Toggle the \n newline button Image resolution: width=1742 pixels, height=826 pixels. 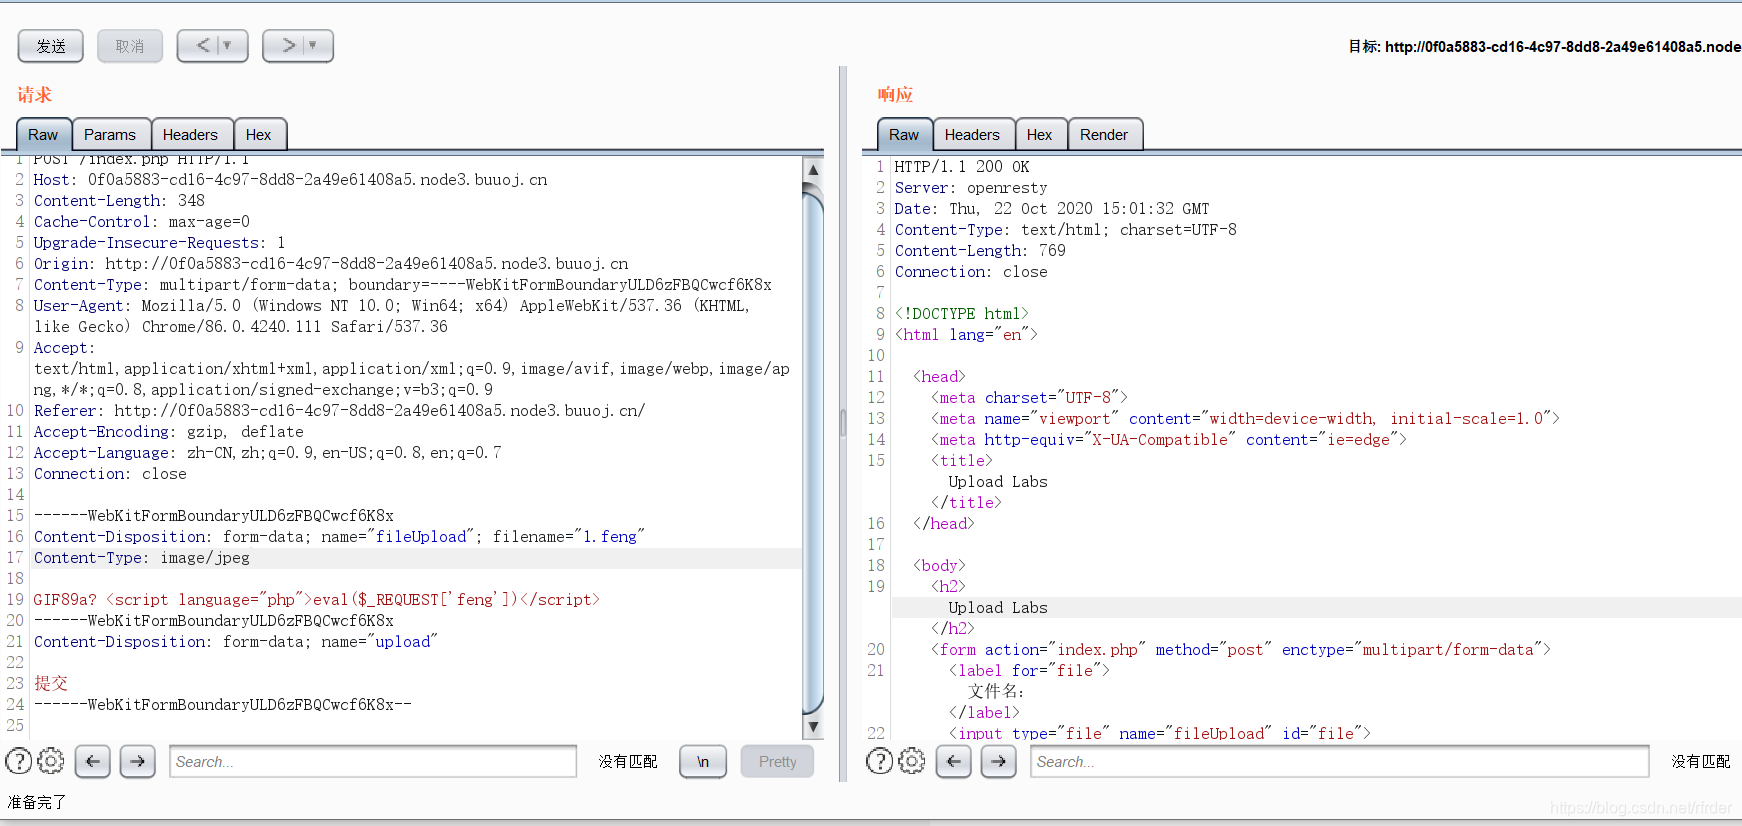[x=703, y=762]
